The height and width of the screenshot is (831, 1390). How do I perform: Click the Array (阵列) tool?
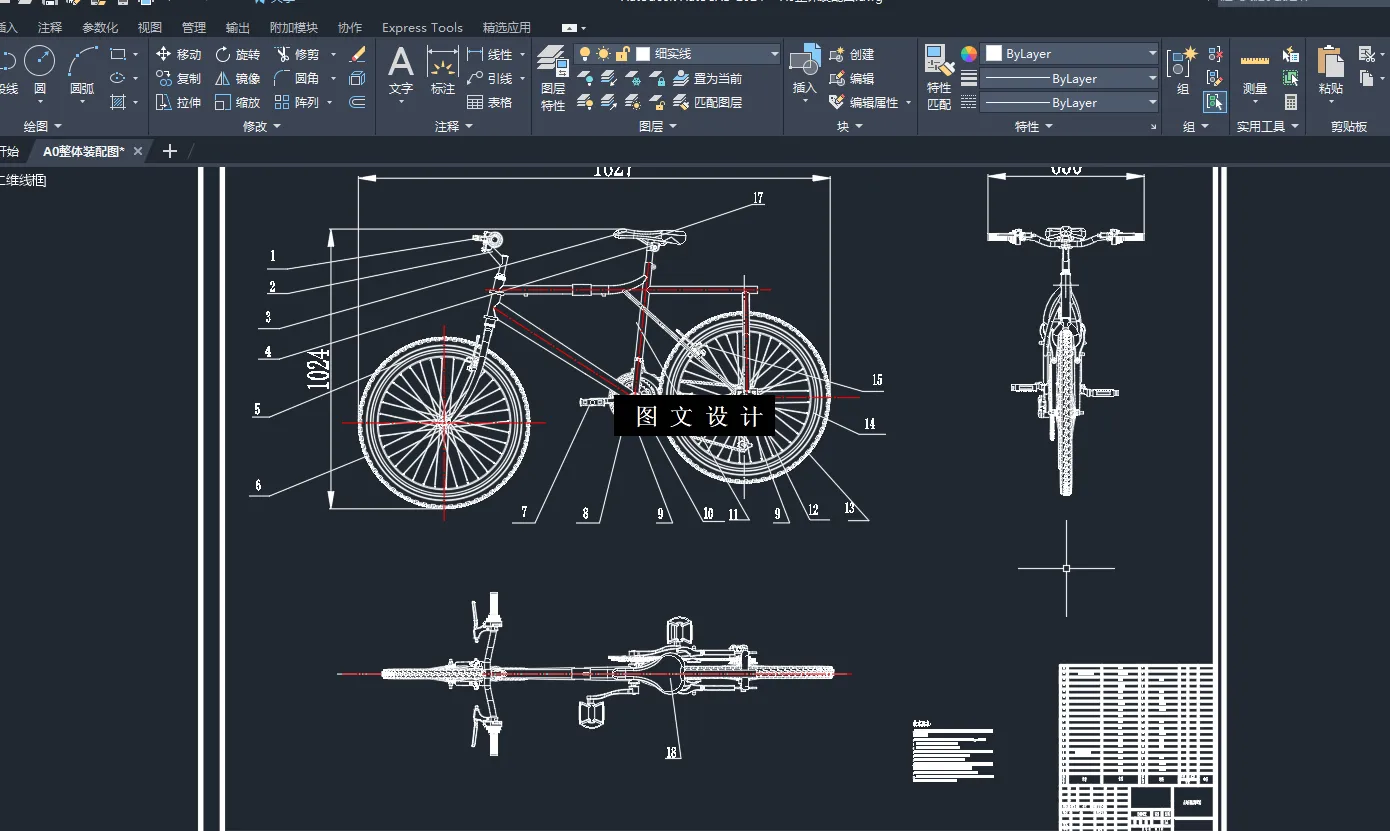[297, 102]
